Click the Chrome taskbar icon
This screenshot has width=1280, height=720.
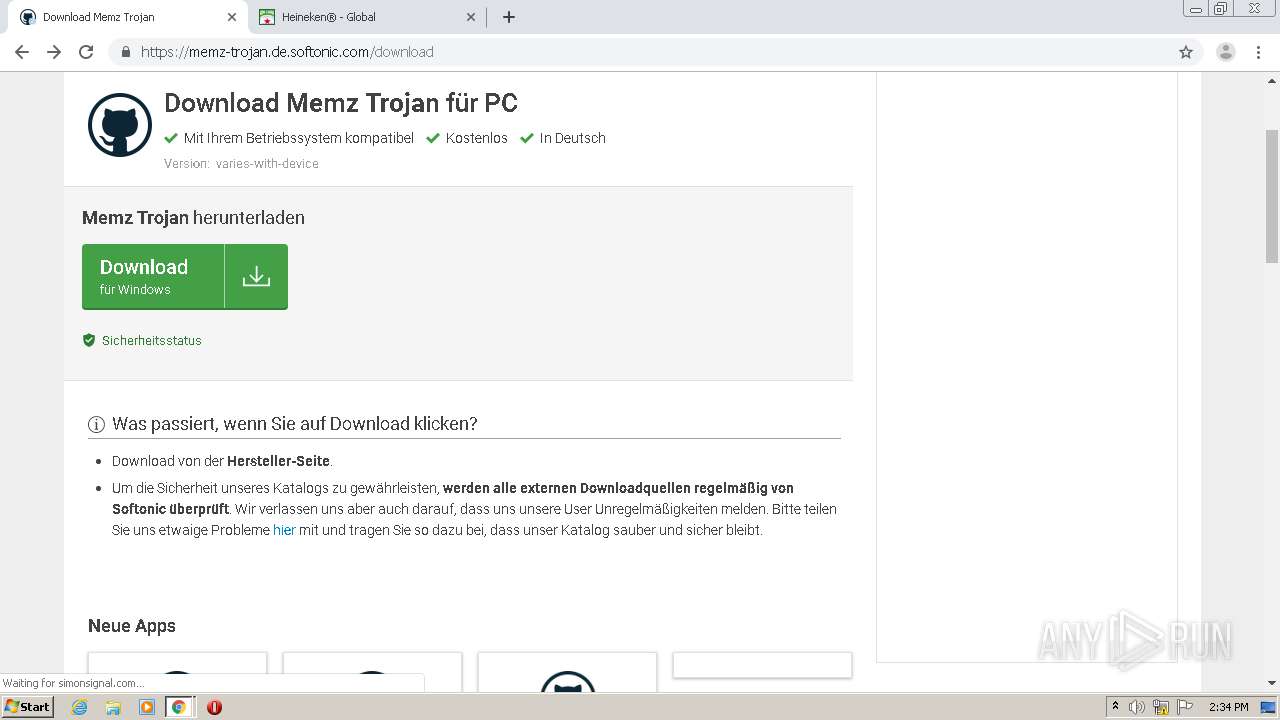click(x=179, y=707)
